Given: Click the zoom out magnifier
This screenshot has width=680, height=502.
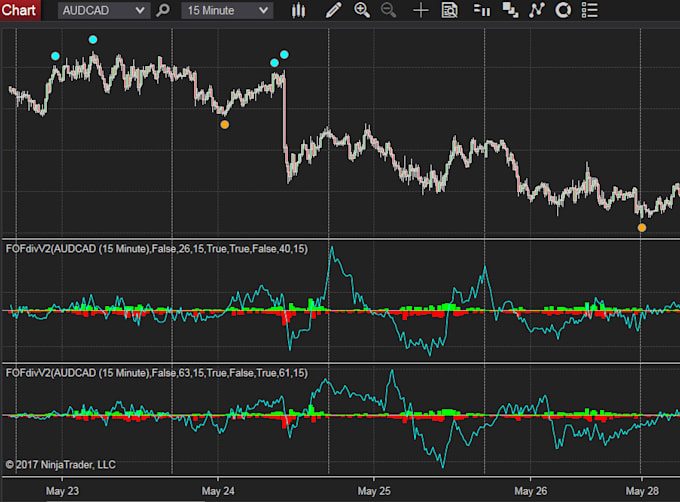Looking at the screenshot, I should pyautogui.click(x=388, y=11).
